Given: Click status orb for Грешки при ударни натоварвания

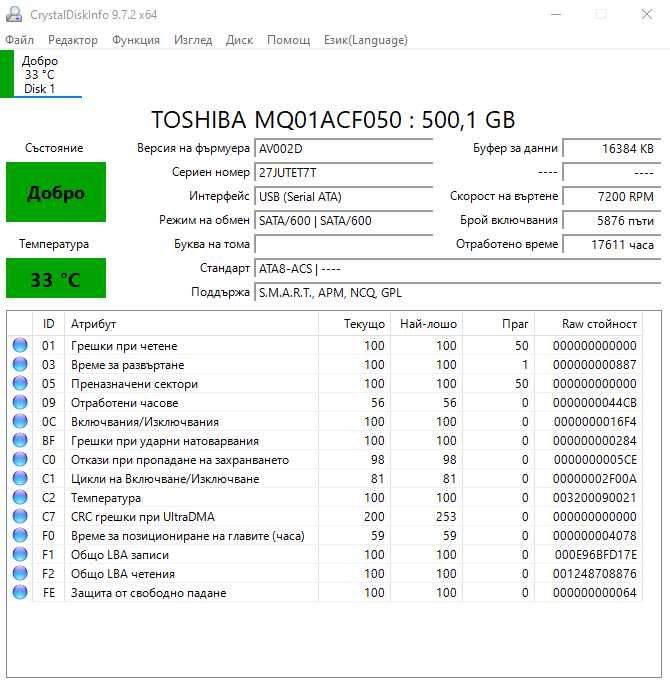Looking at the screenshot, I should pyautogui.click(x=20, y=440).
